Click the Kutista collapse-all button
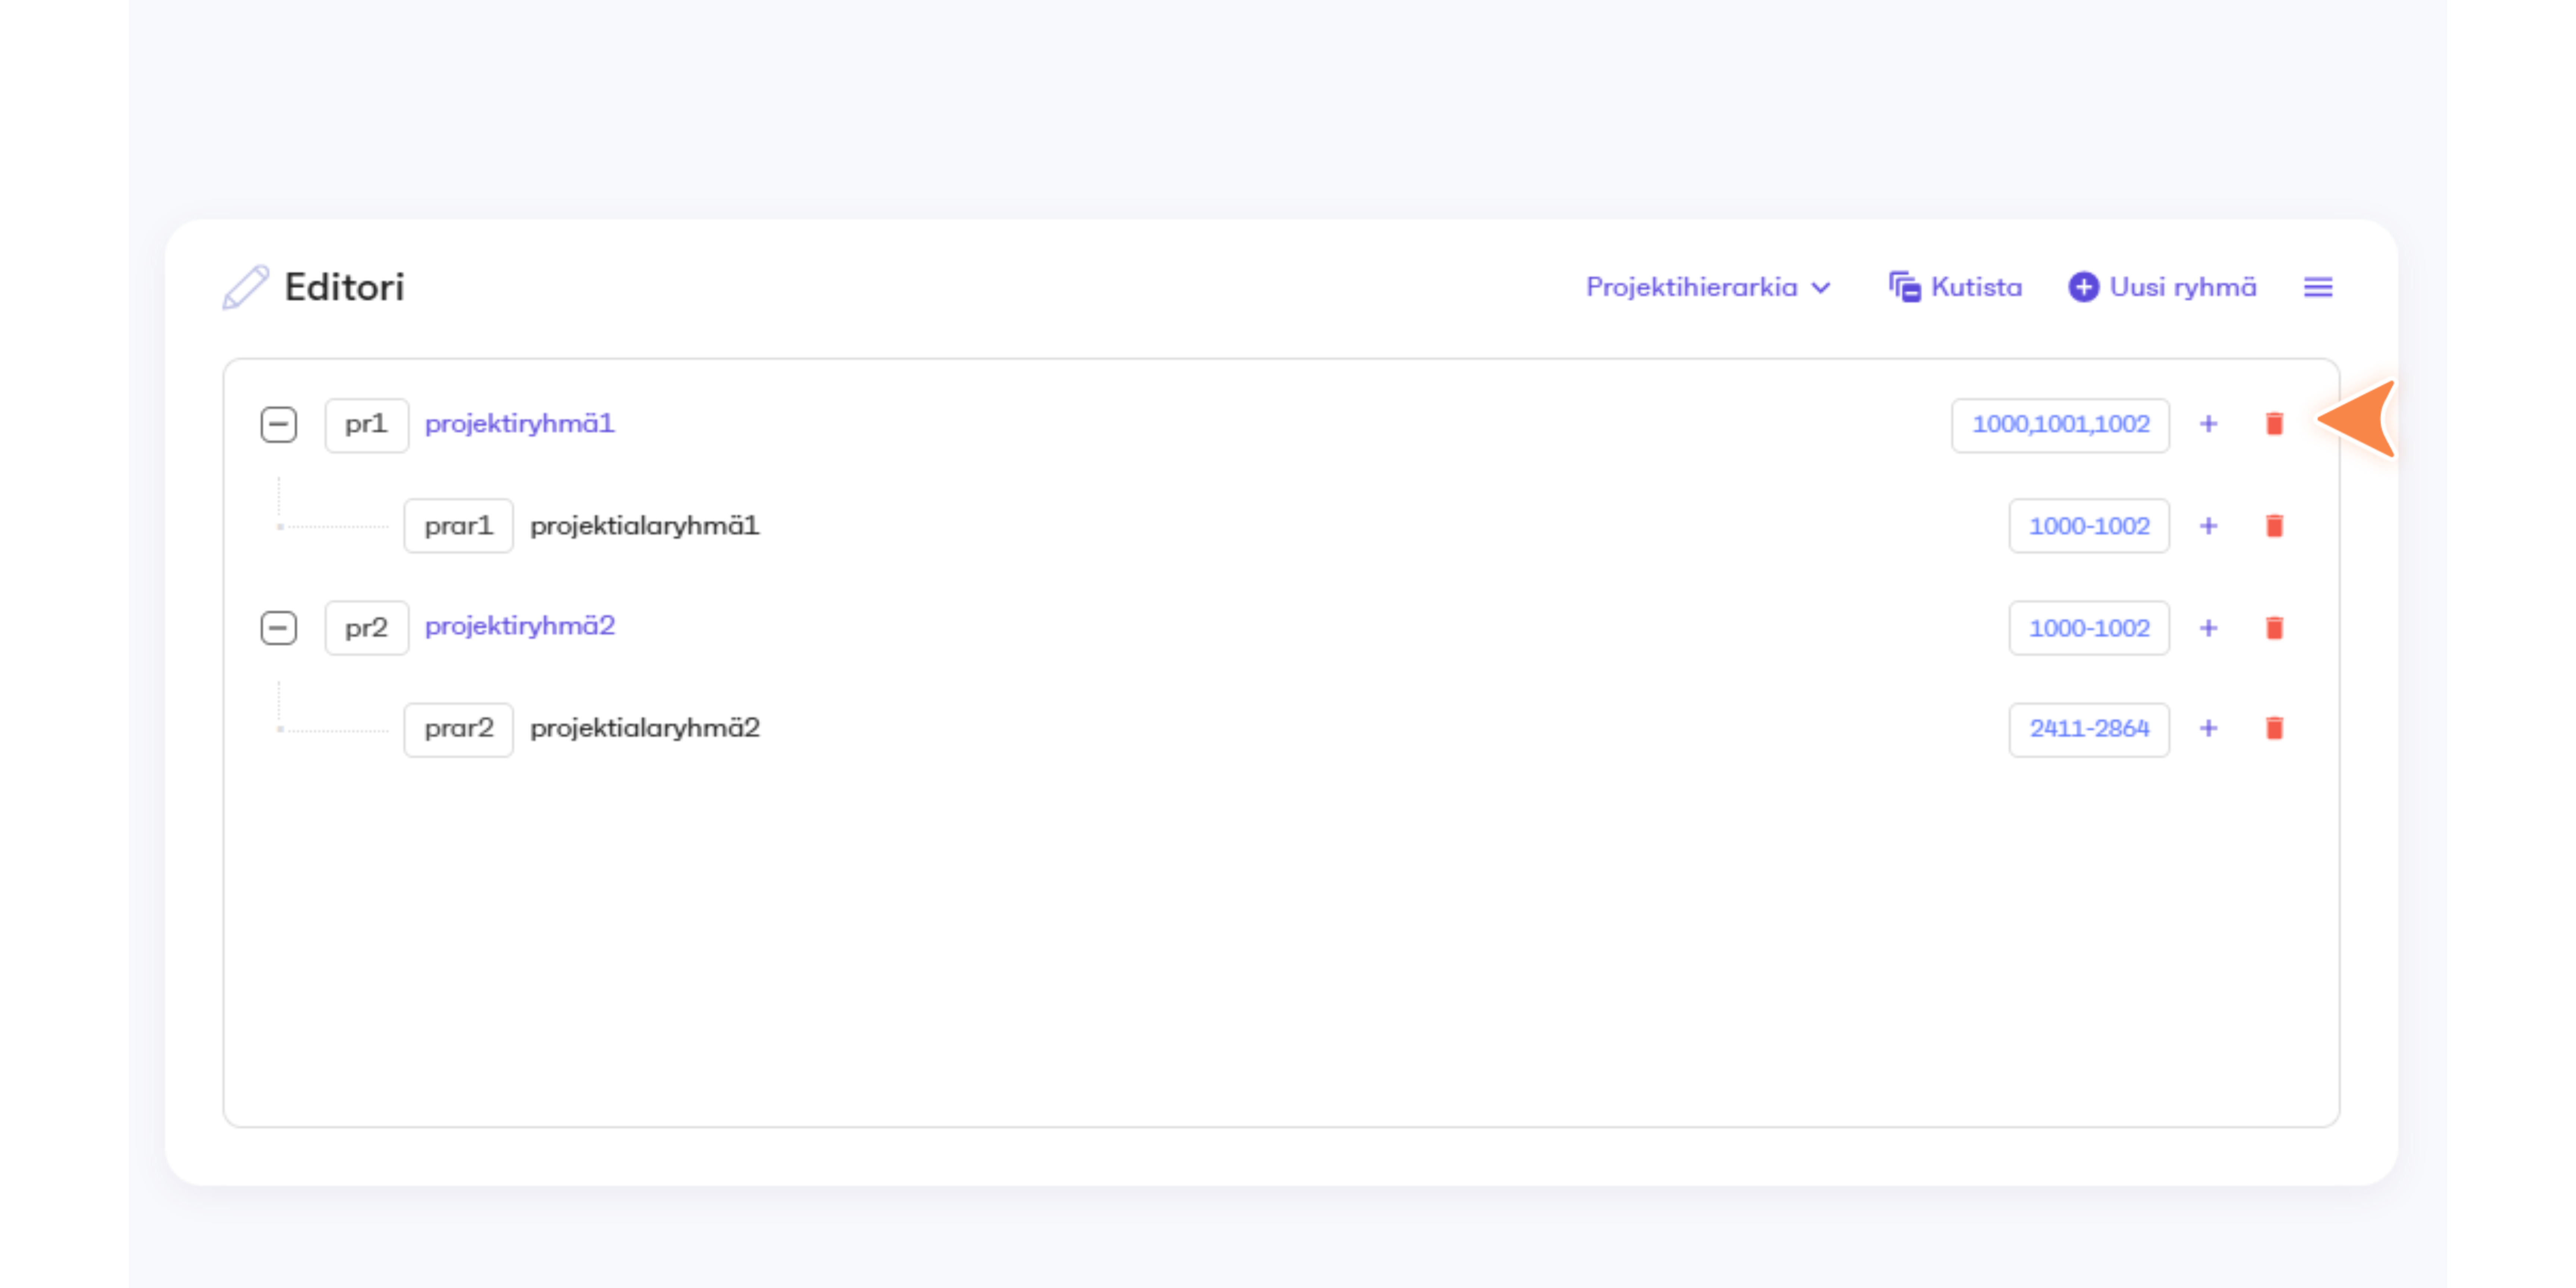 1955,287
